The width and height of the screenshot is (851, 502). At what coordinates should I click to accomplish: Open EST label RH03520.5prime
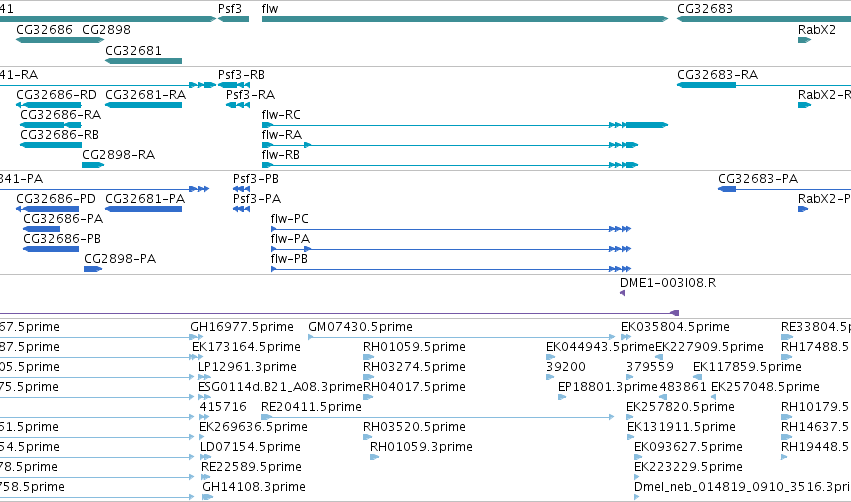414,428
